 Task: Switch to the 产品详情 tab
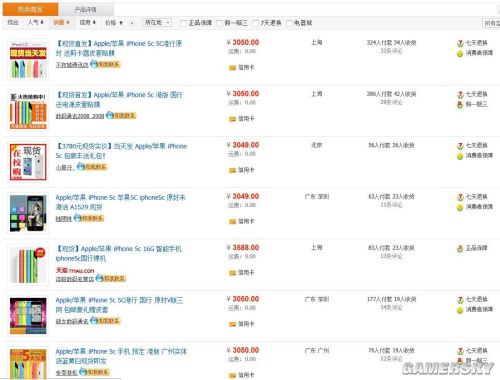pos(86,10)
